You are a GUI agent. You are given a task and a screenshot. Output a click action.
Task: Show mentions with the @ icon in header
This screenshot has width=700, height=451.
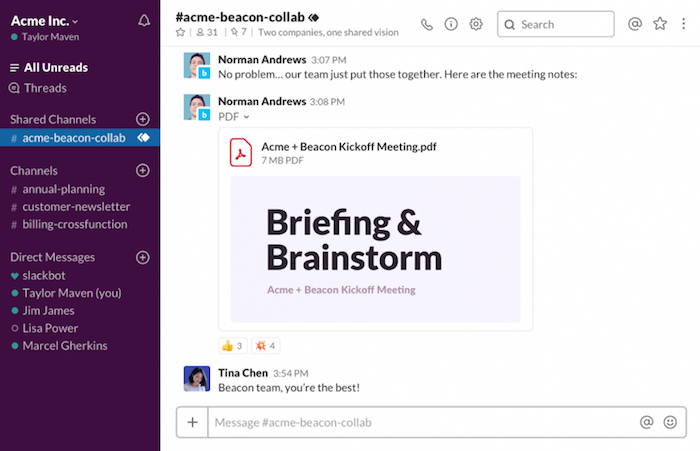(634, 24)
